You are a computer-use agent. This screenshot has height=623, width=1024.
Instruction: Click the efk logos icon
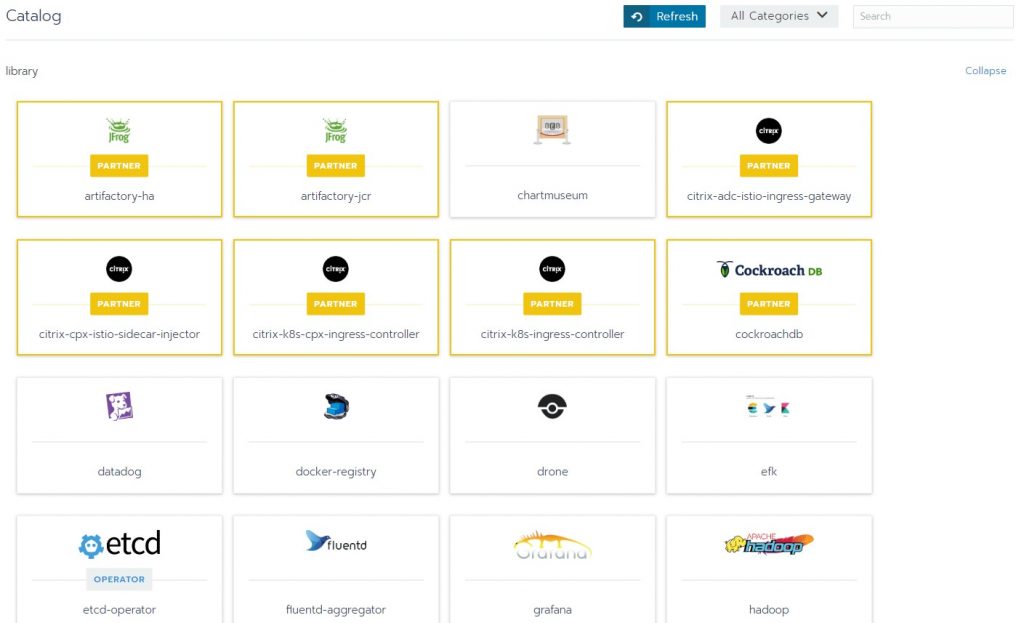pyautogui.click(x=769, y=407)
